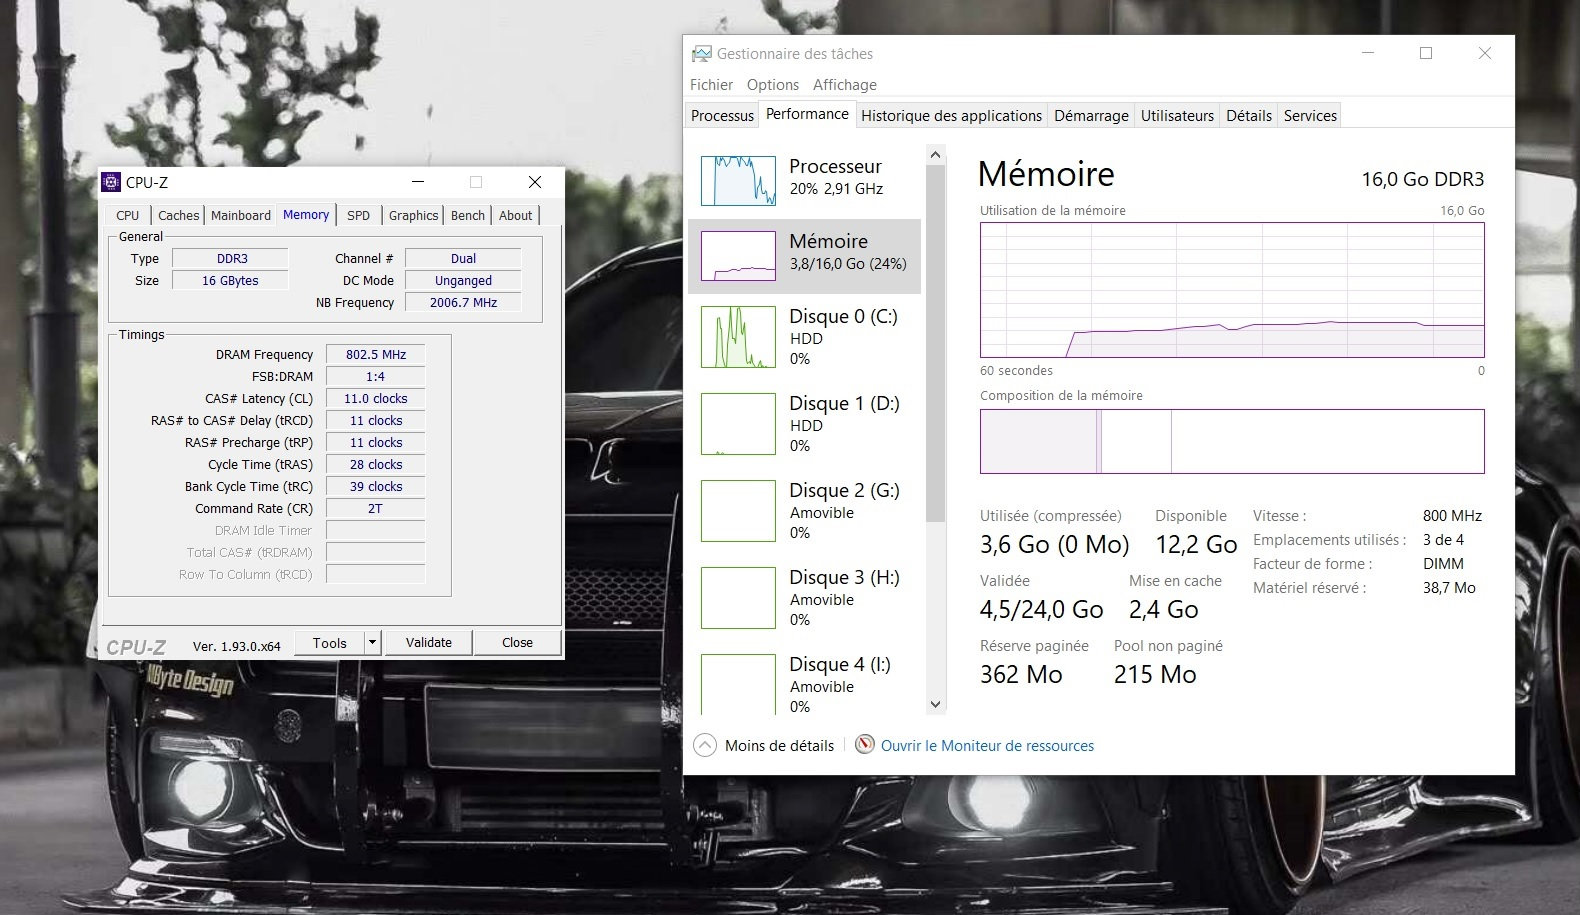
Task: Switch to the Processus tab
Action: click(x=722, y=115)
